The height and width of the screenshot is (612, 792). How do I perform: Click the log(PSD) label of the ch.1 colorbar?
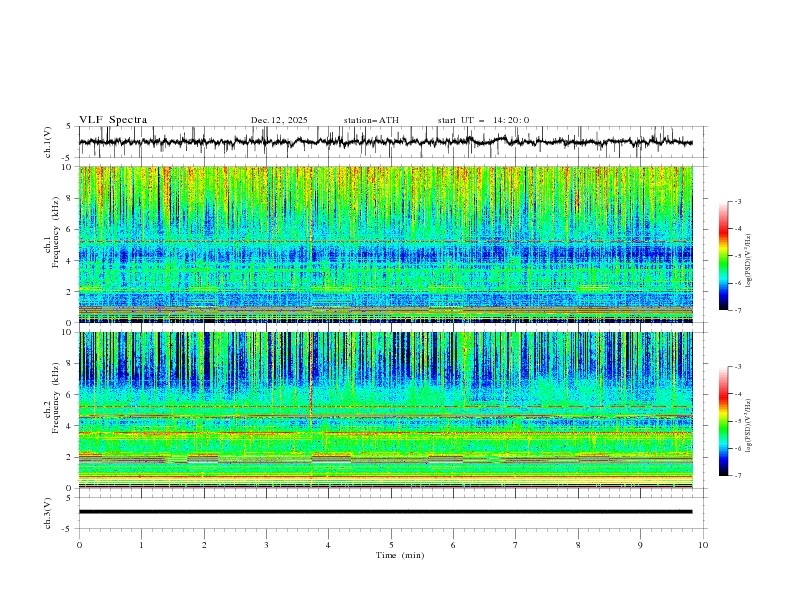click(749, 261)
